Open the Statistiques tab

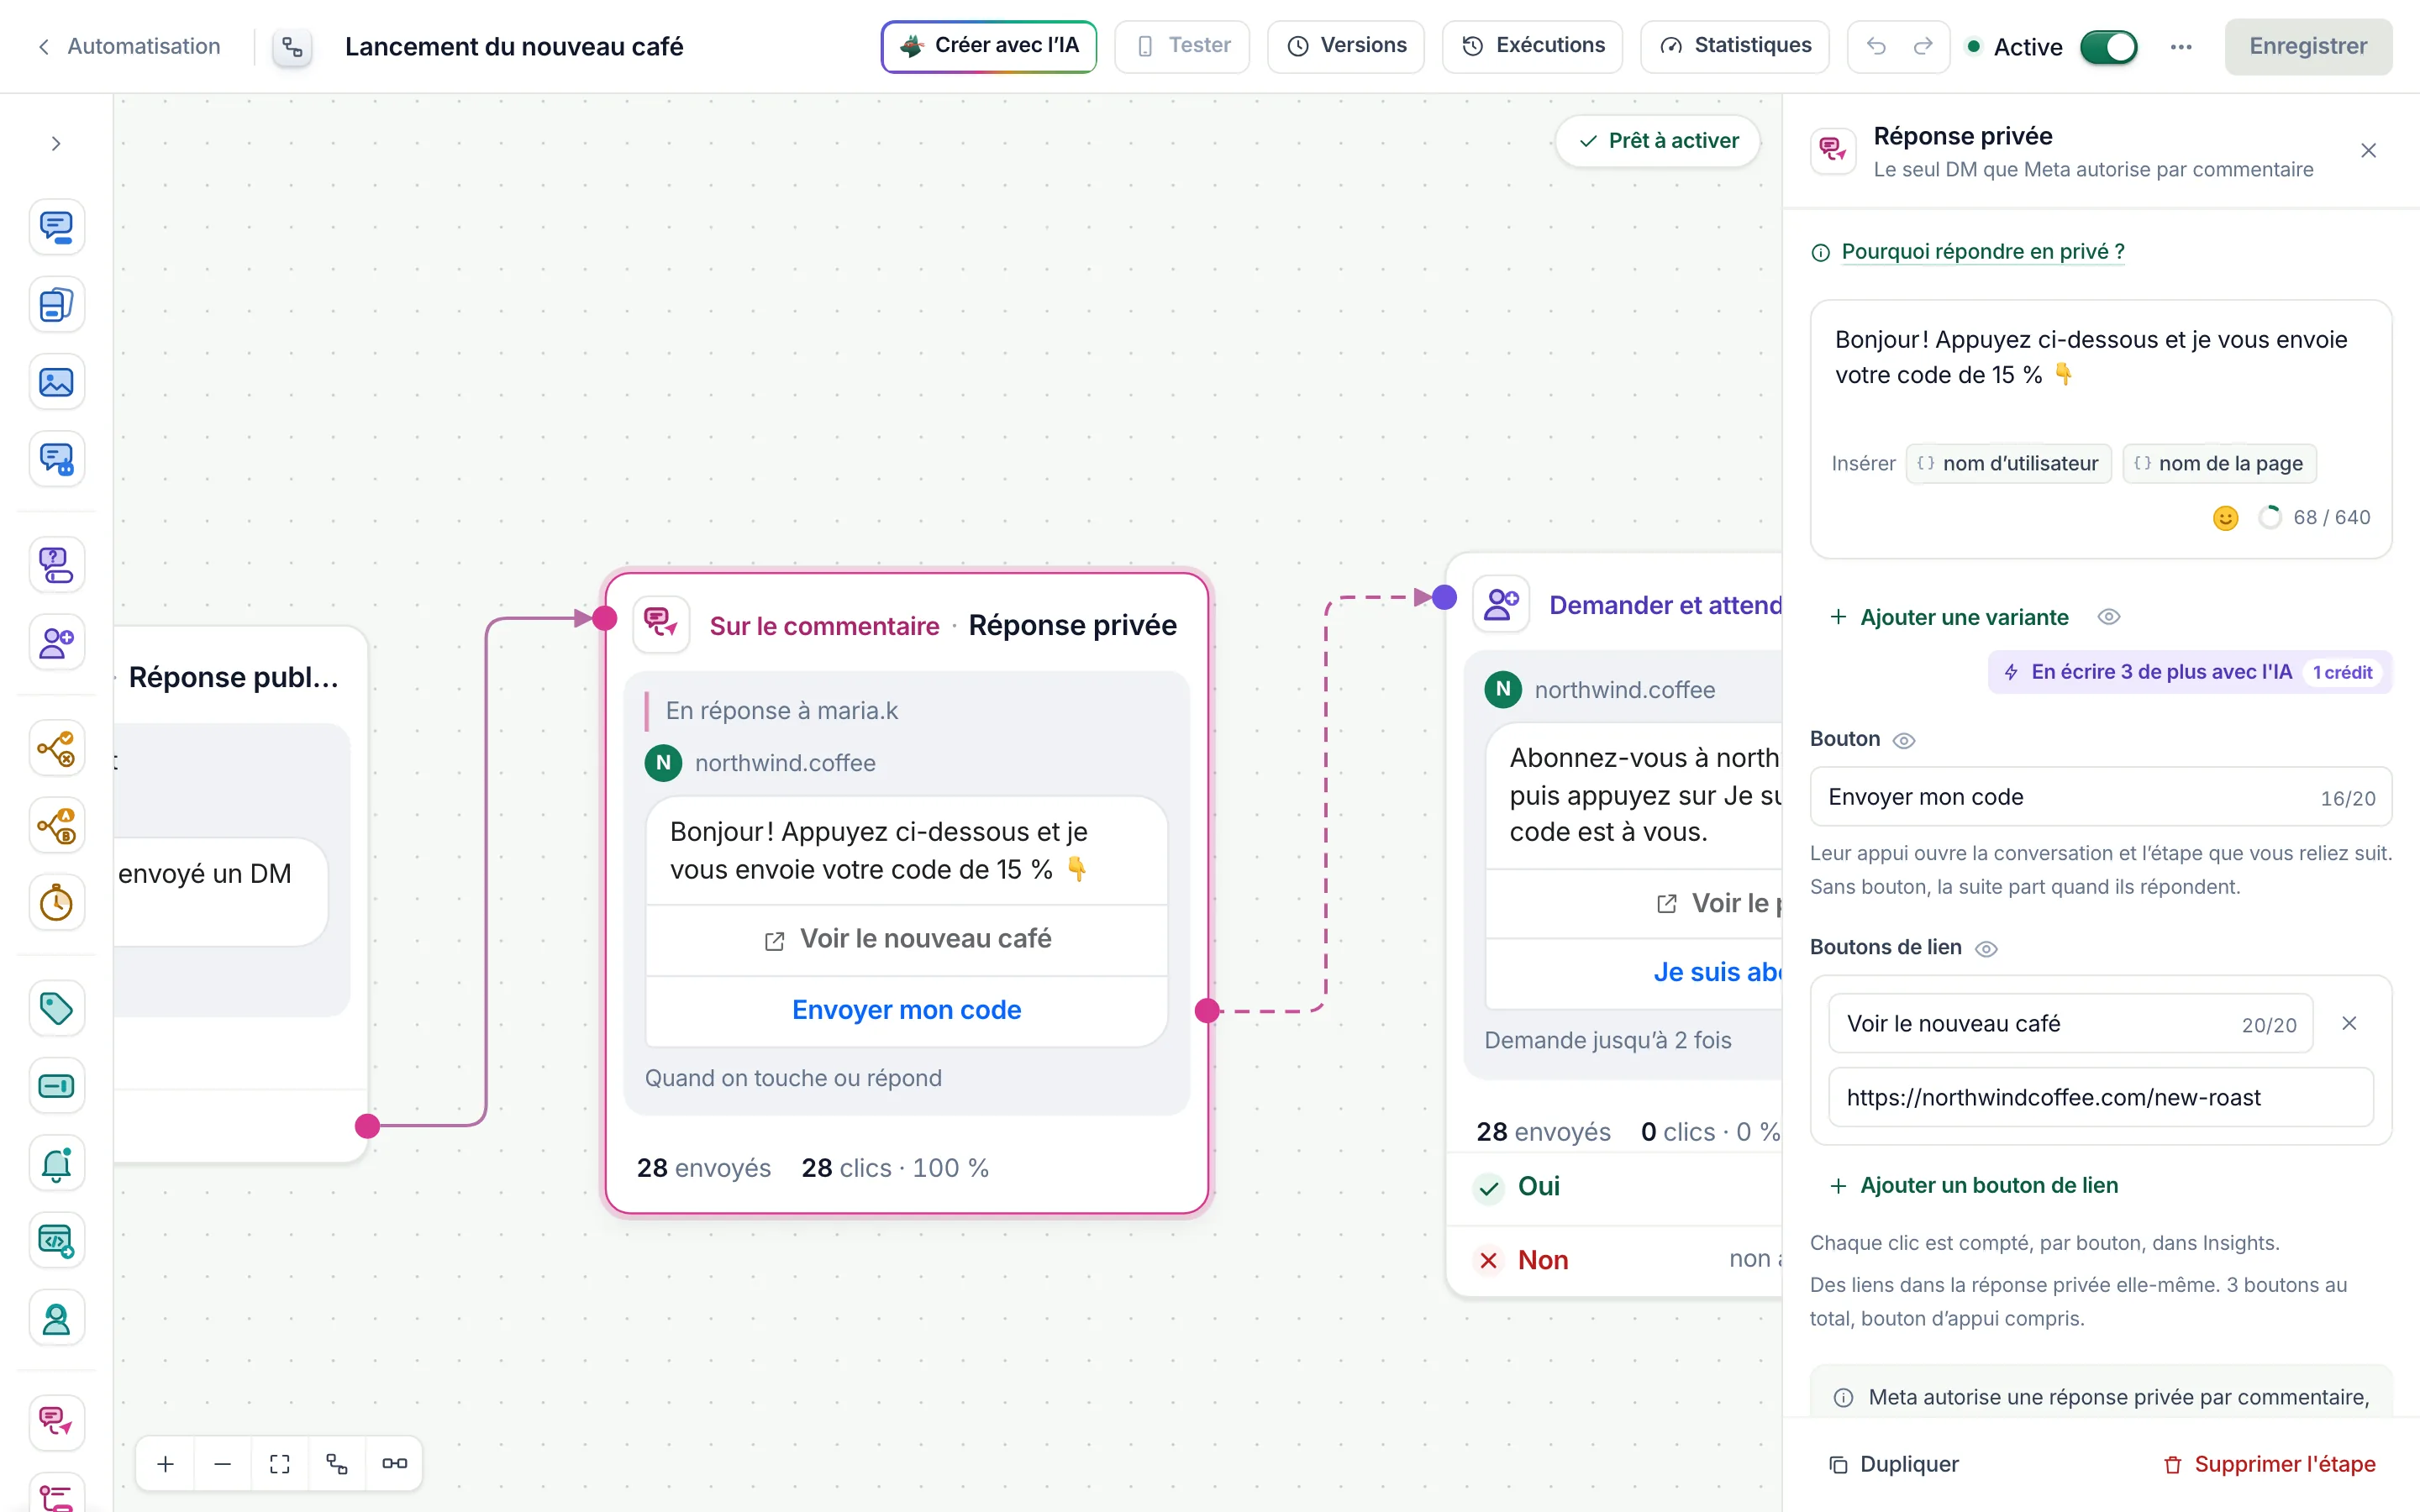coord(1735,46)
